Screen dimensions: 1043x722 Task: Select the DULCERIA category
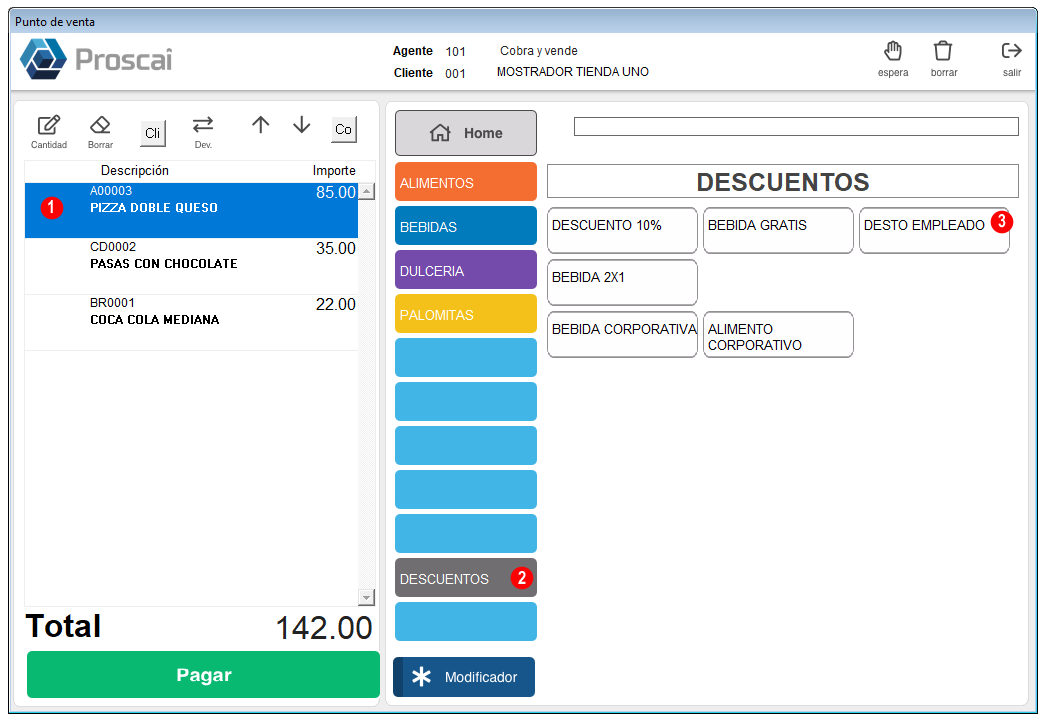[466, 270]
